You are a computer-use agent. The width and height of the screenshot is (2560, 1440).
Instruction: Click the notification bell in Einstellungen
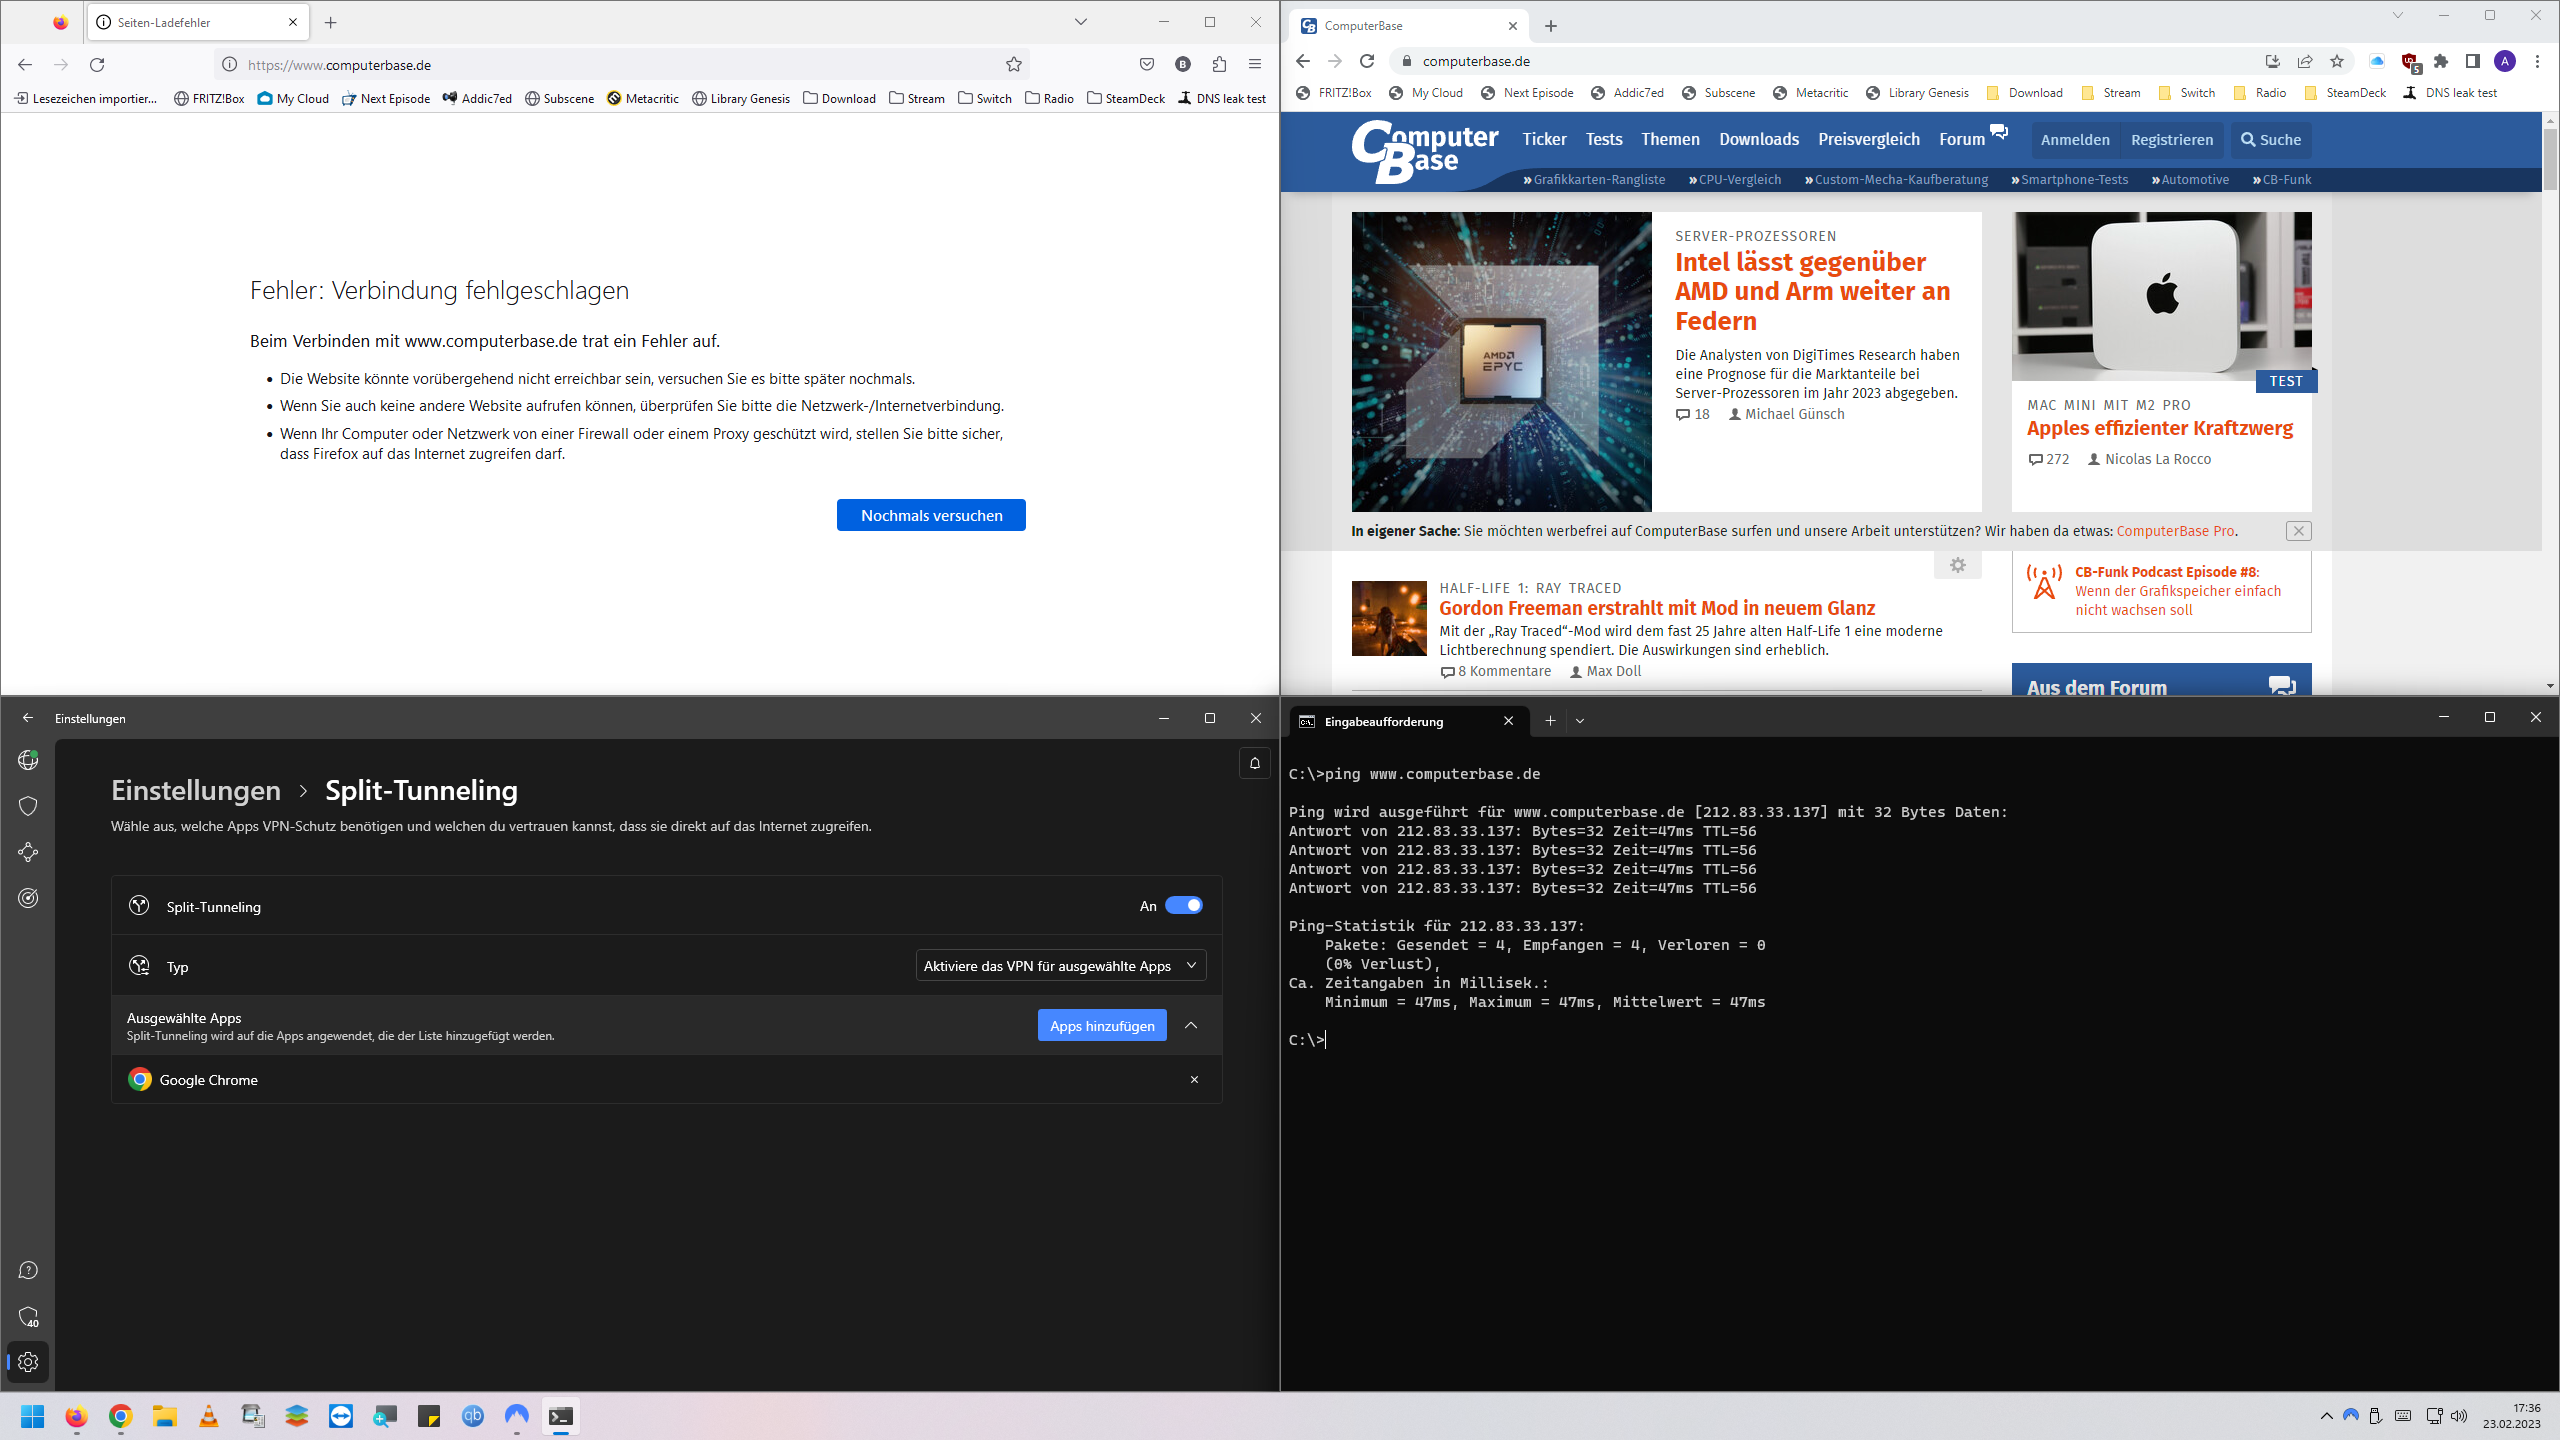[x=1255, y=763]
